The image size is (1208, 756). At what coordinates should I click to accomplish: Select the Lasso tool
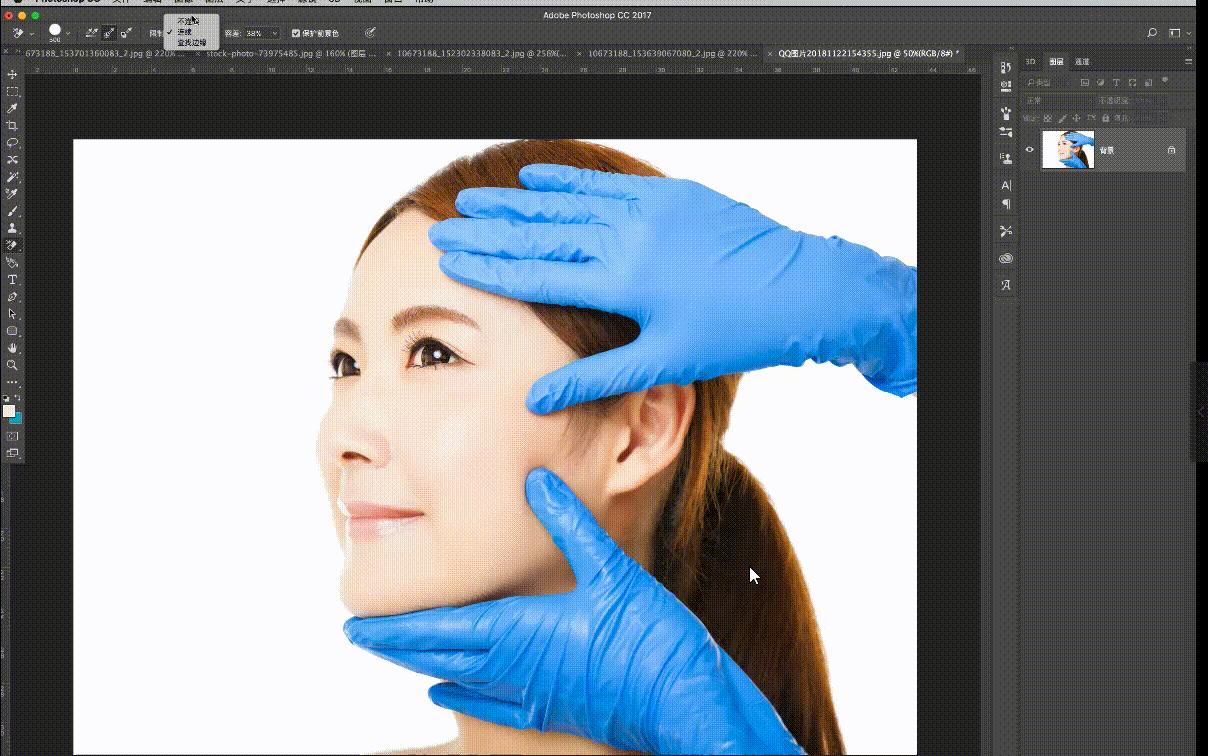pyautogui.click(x=13, y=143)
